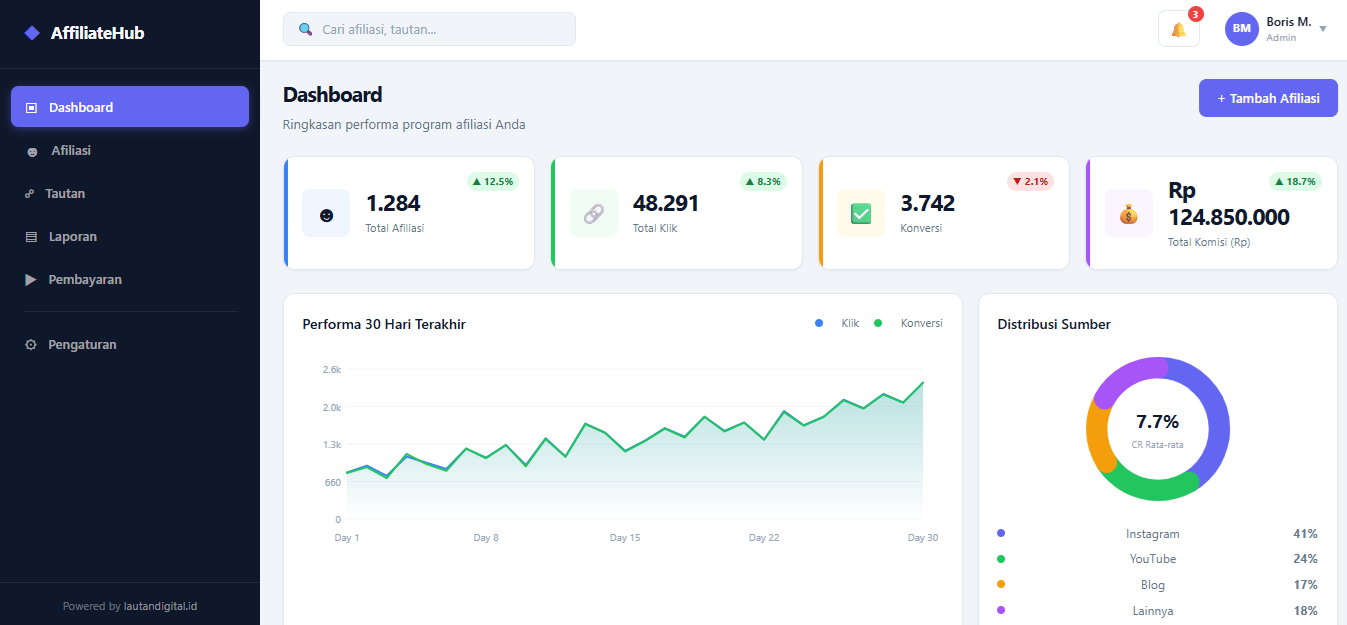Click the 48.291 Total Klik value
The image size is (1347, 625).
(666, 204)
